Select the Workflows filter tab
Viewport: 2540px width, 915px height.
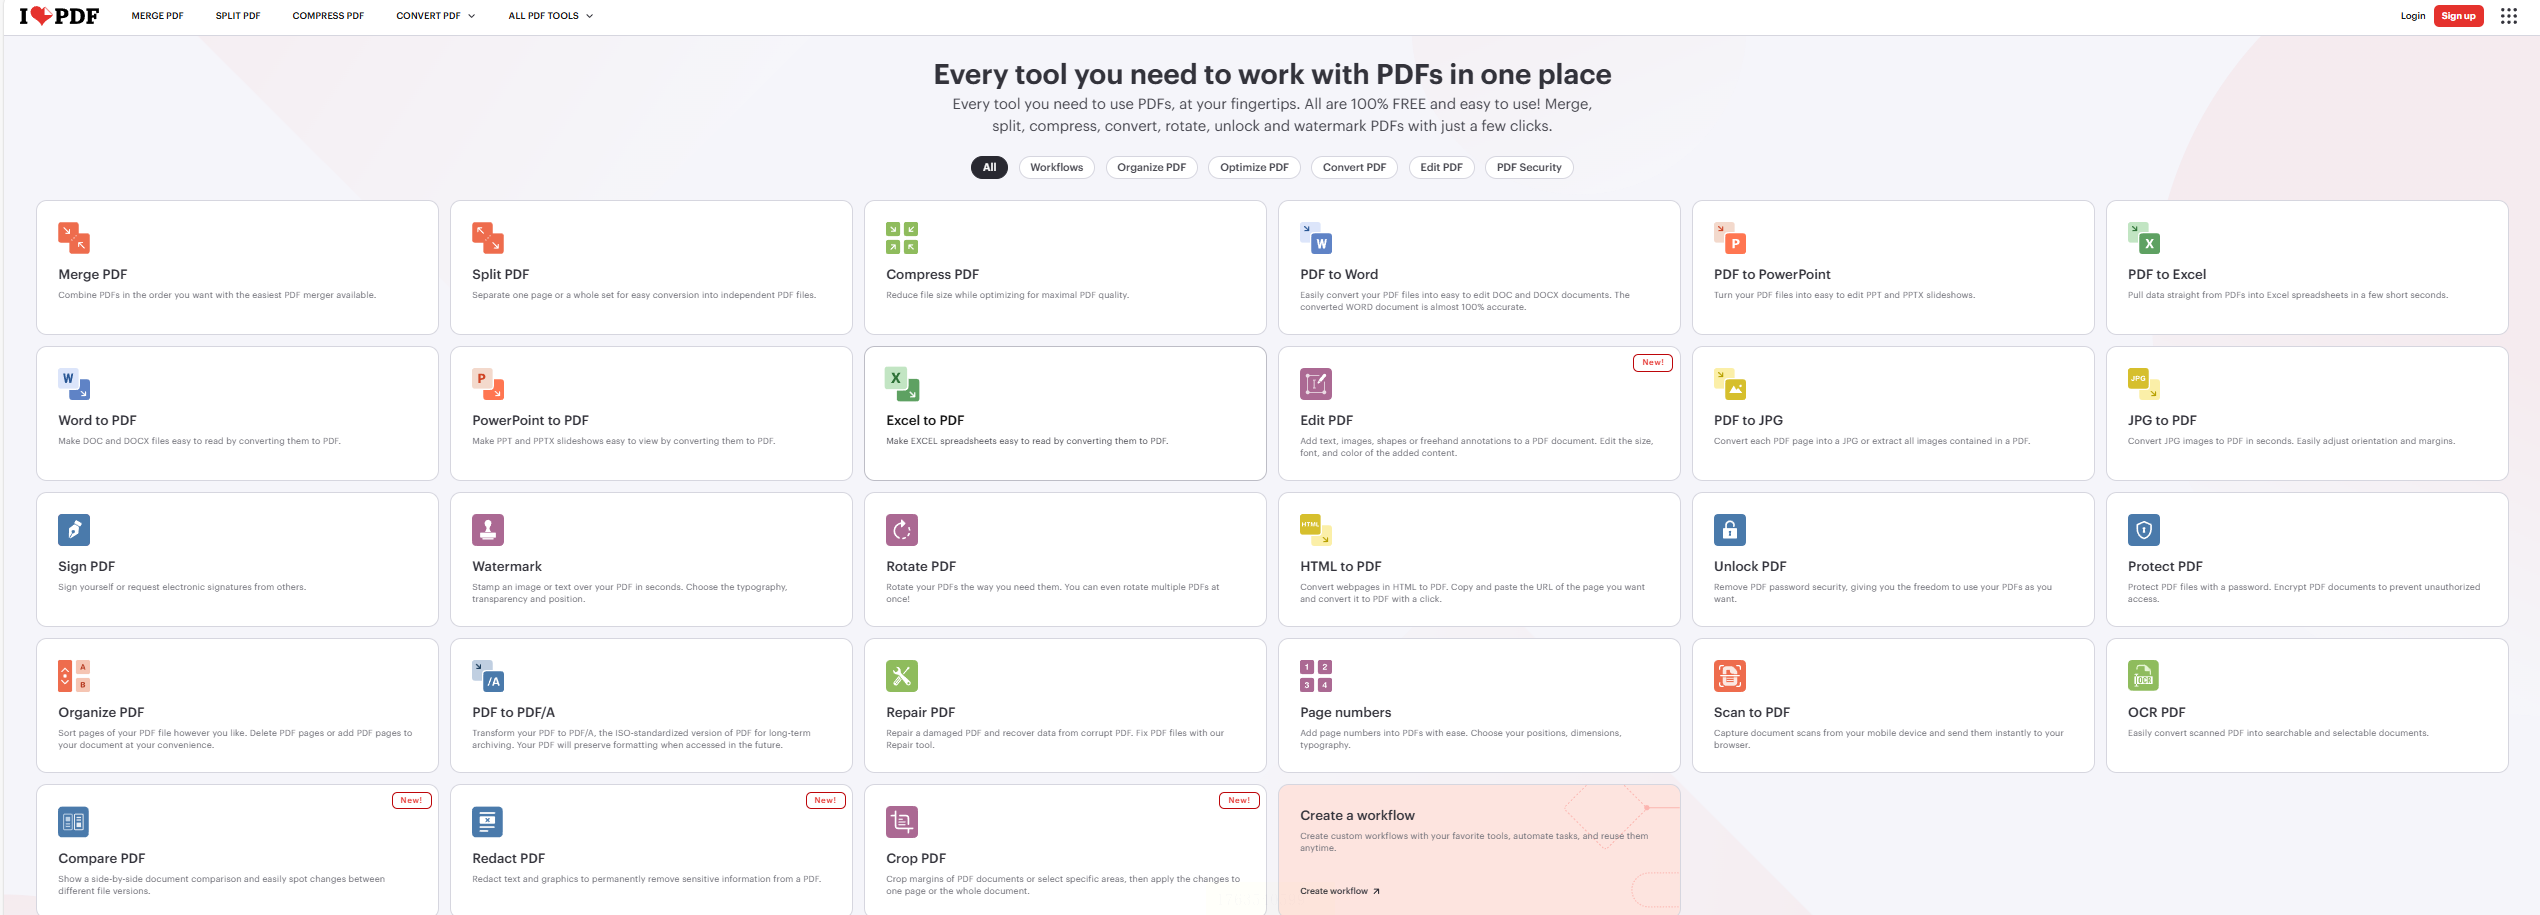(1056, 168)
